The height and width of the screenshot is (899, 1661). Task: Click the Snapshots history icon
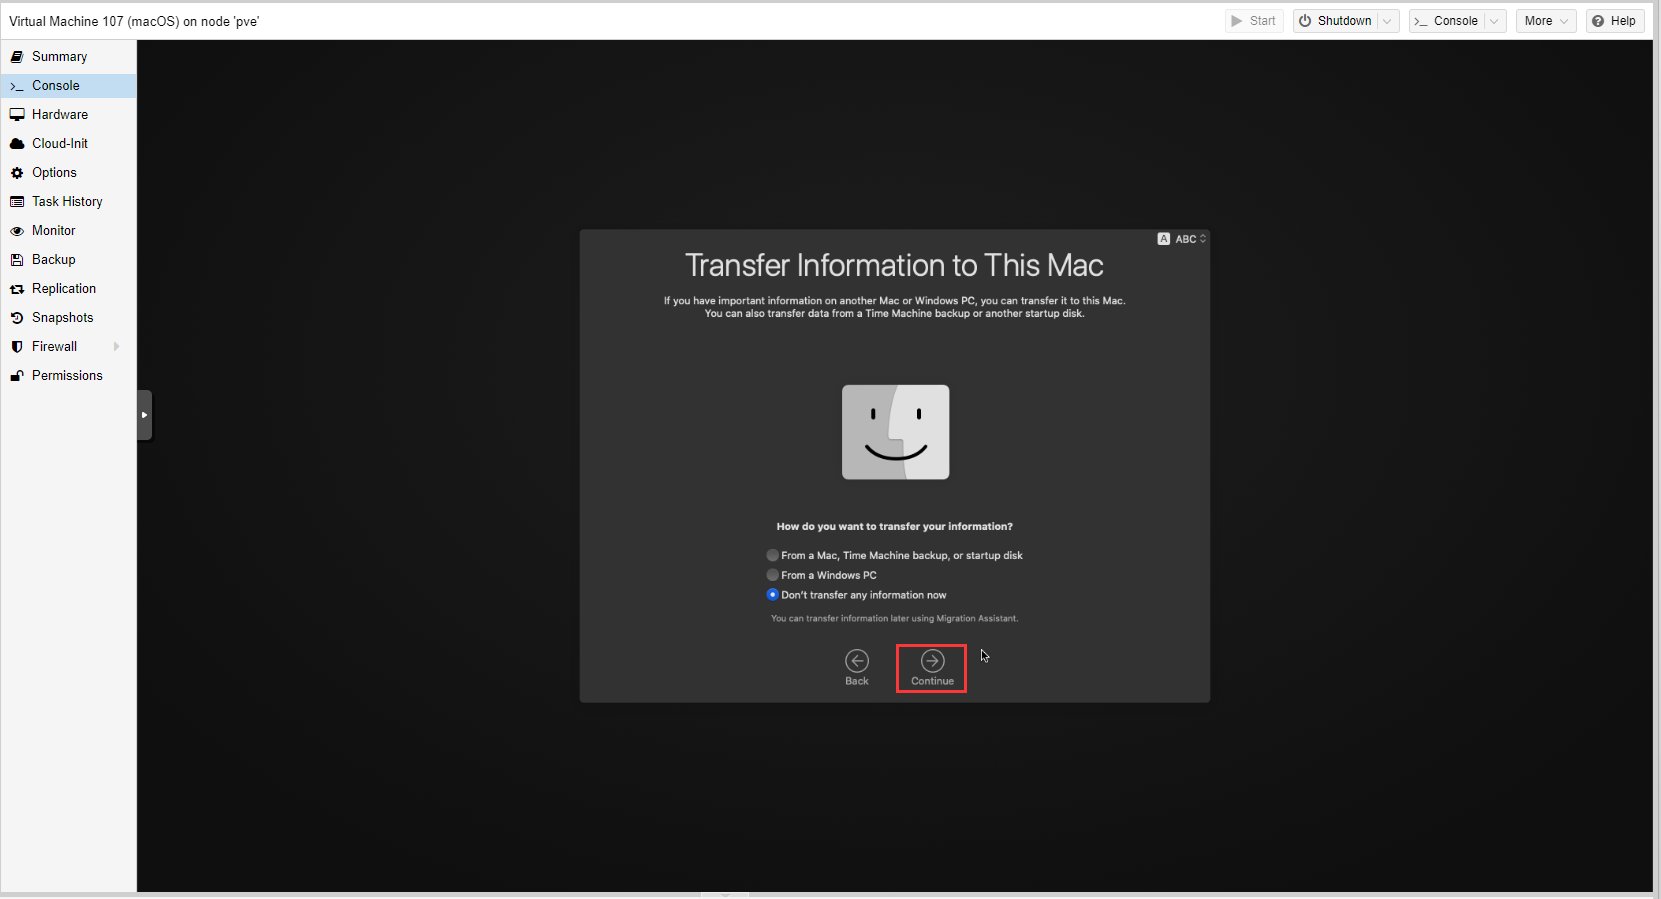coord(17,318)
